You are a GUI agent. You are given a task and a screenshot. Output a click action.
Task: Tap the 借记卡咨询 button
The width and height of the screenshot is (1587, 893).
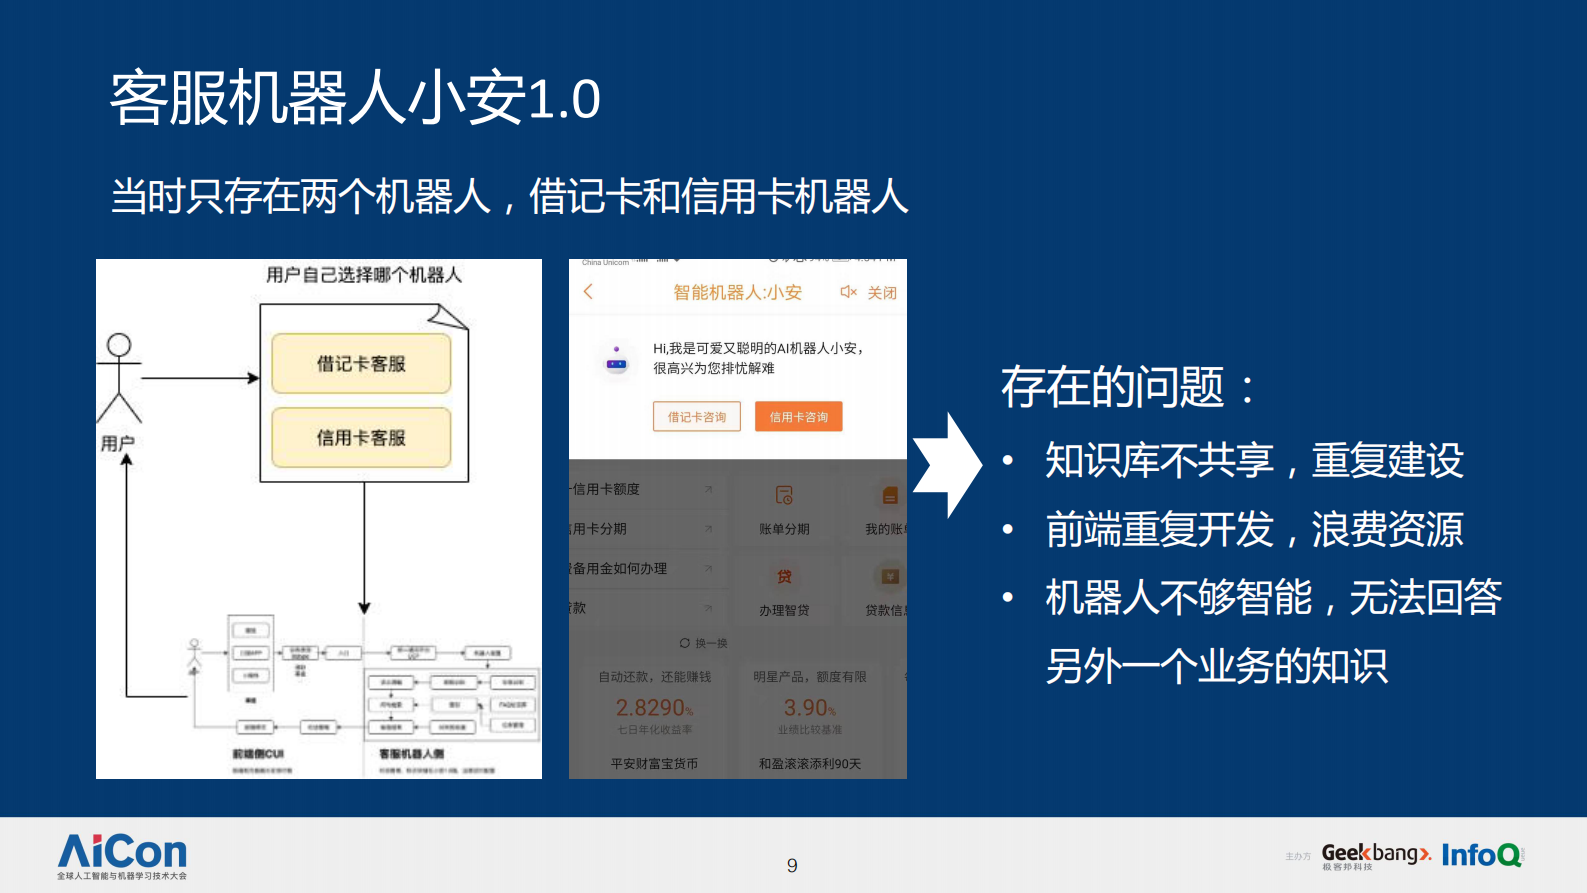pos(697,417)
